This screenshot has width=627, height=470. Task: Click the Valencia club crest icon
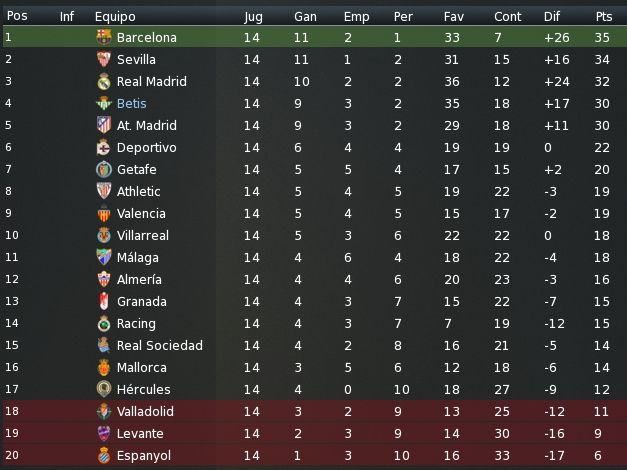click(x=104, y=213)
